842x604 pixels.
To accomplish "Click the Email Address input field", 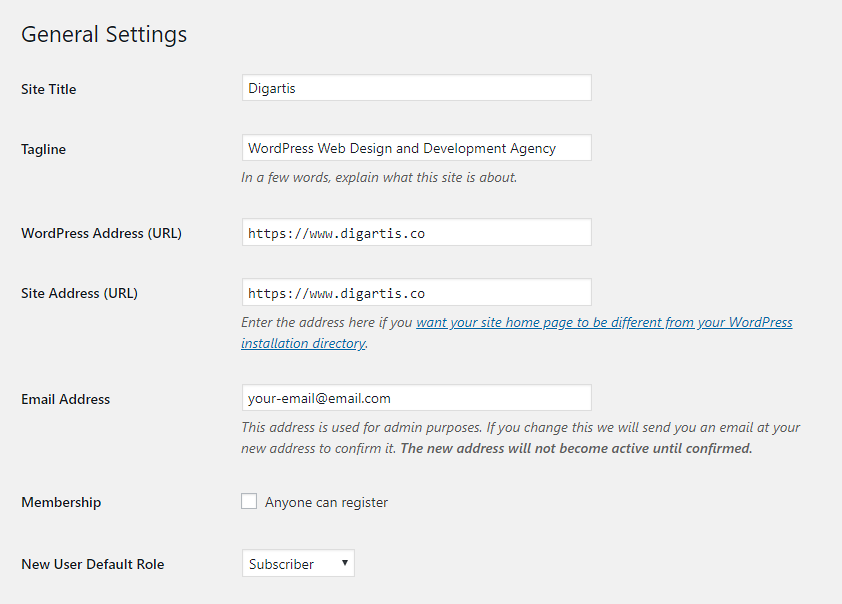I will pos(417,398).
